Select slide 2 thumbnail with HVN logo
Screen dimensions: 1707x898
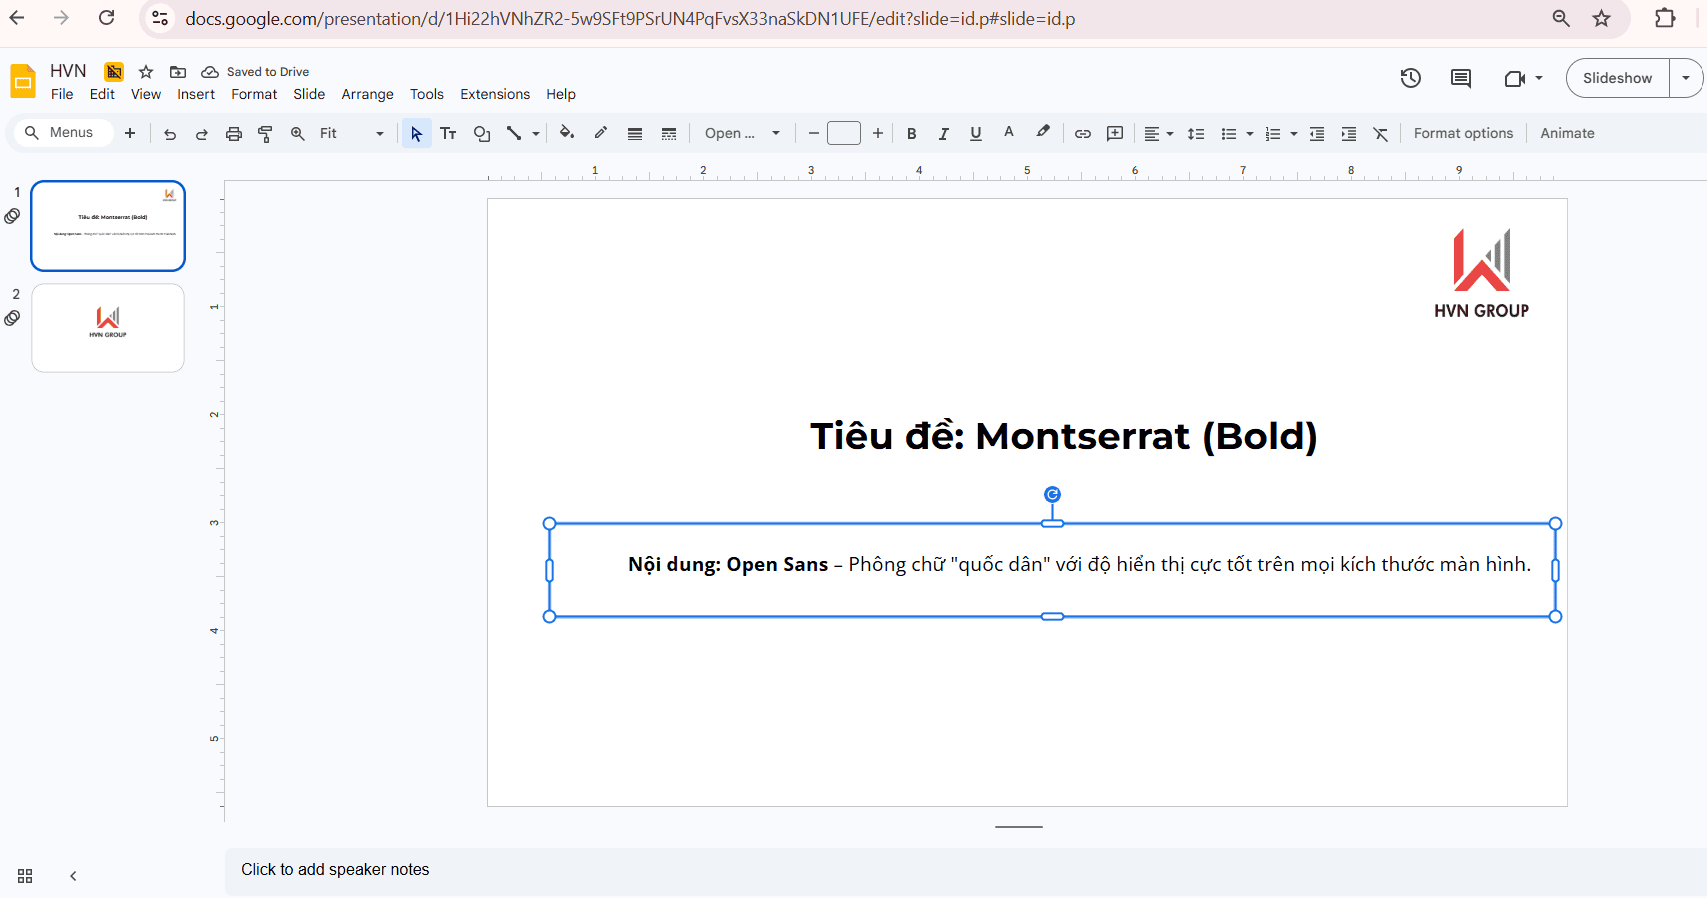tap(108, 328)
